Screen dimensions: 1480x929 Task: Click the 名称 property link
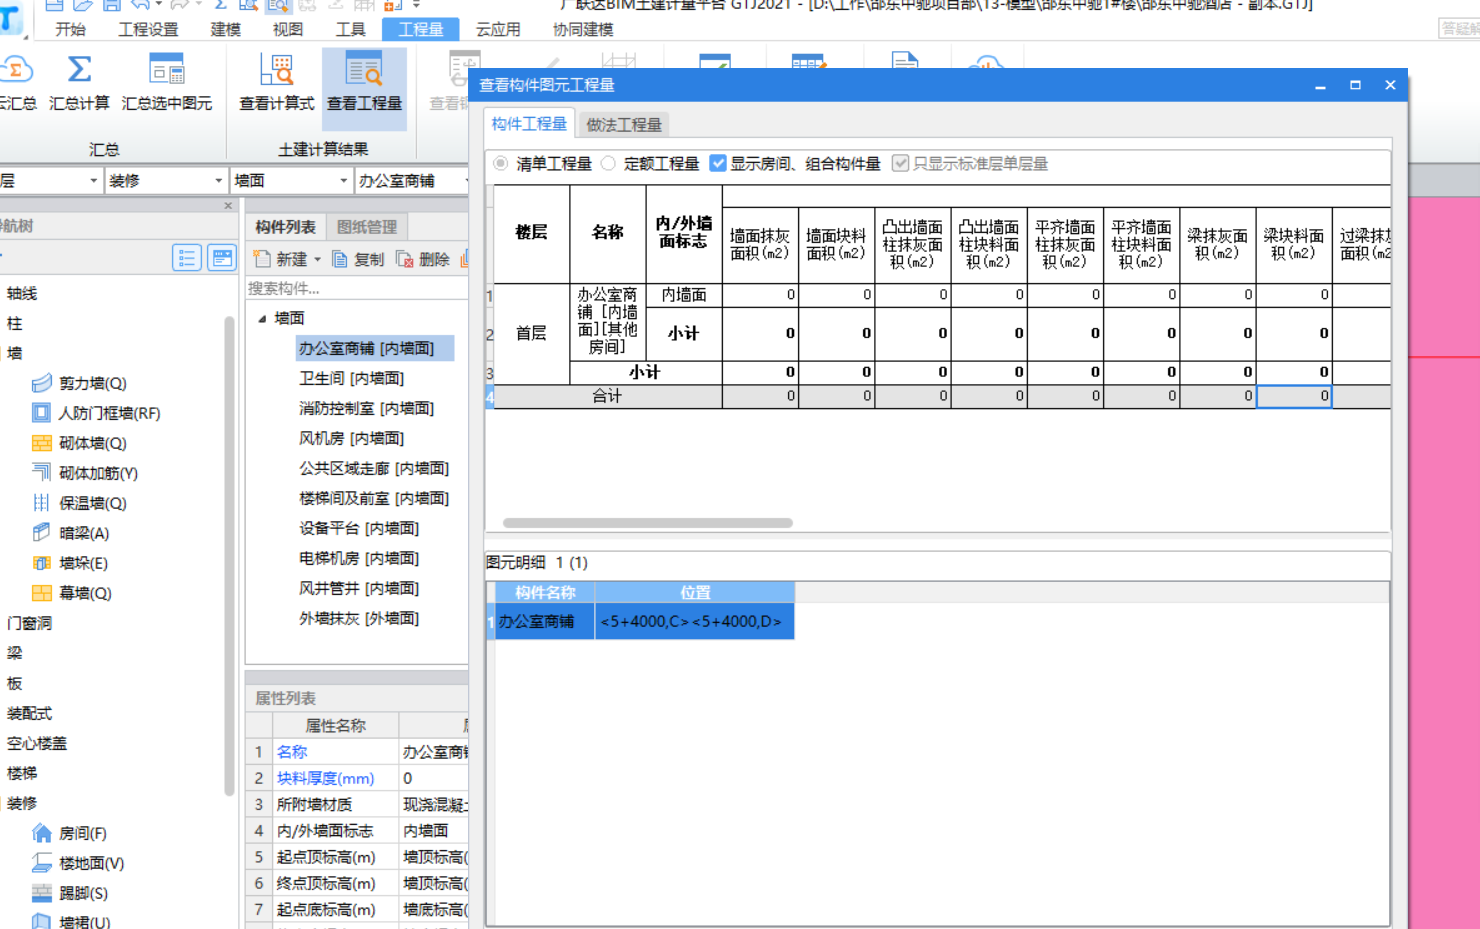tap(292, 752)
